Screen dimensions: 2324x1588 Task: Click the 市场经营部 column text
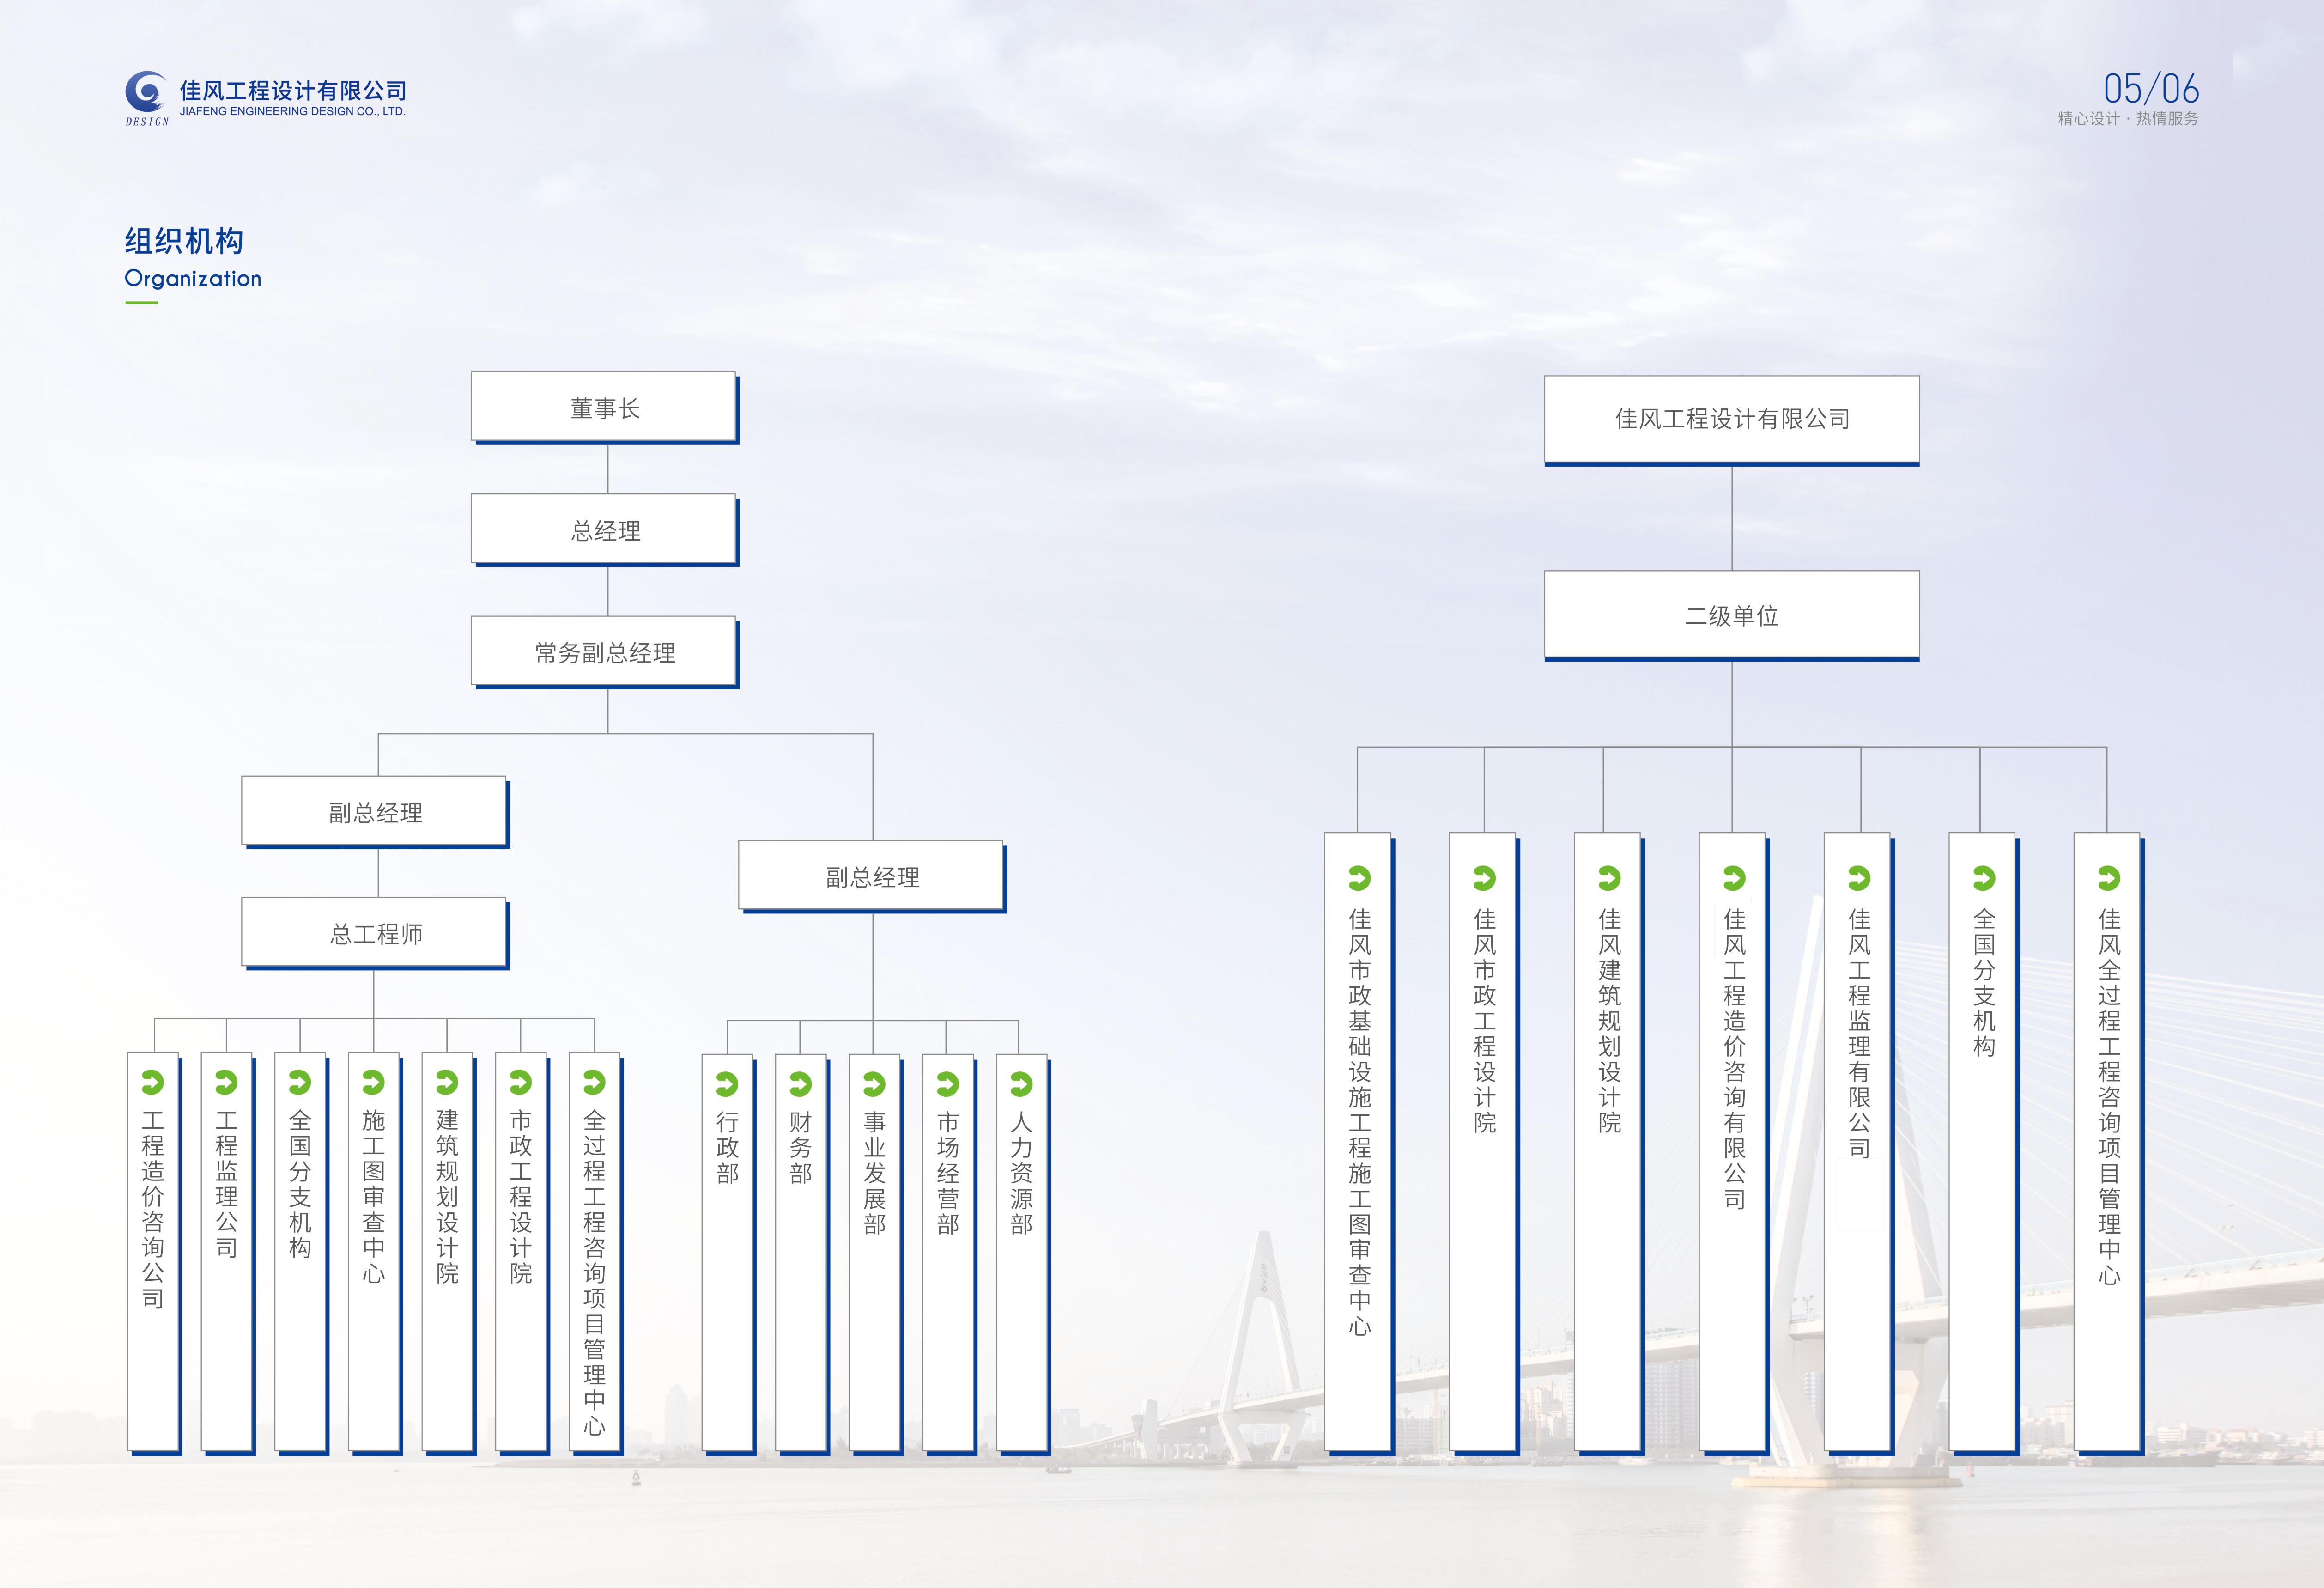[x=947, y=1173]
